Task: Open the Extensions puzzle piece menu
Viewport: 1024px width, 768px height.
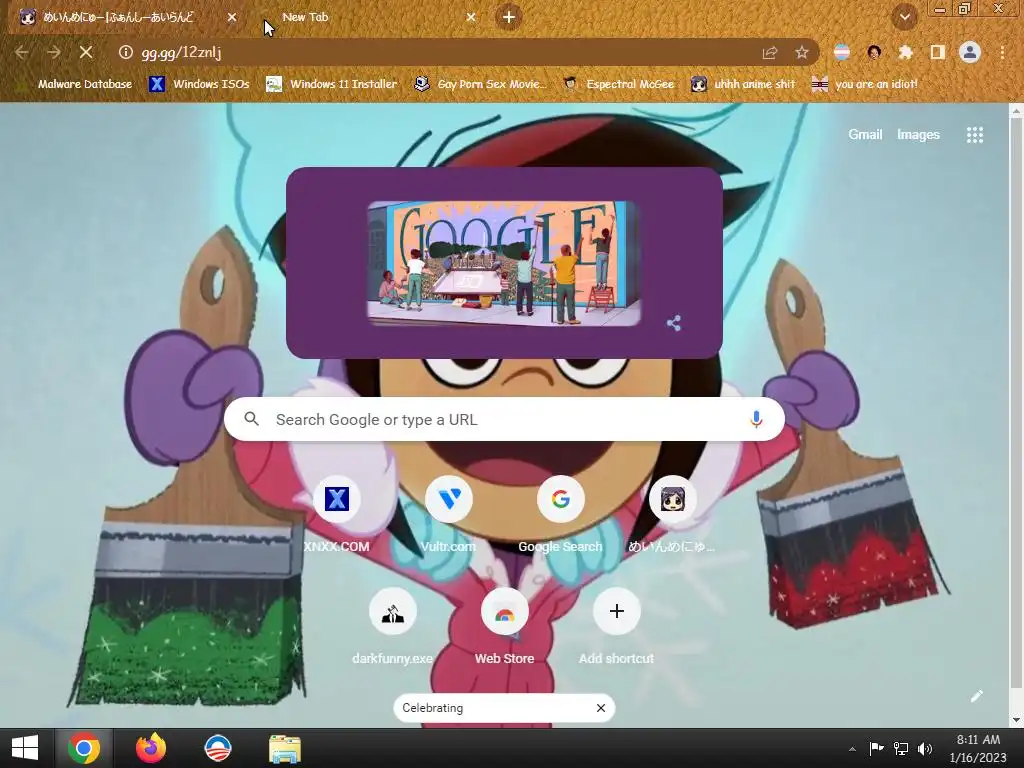Action: tap(905, 52)
